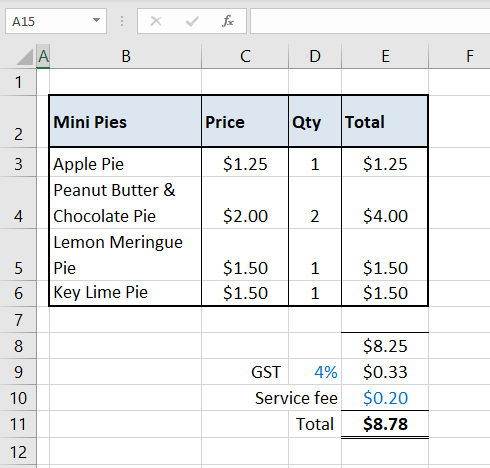Select column E header
This screenshot has height=468, width=490.
tap(385, 56)
